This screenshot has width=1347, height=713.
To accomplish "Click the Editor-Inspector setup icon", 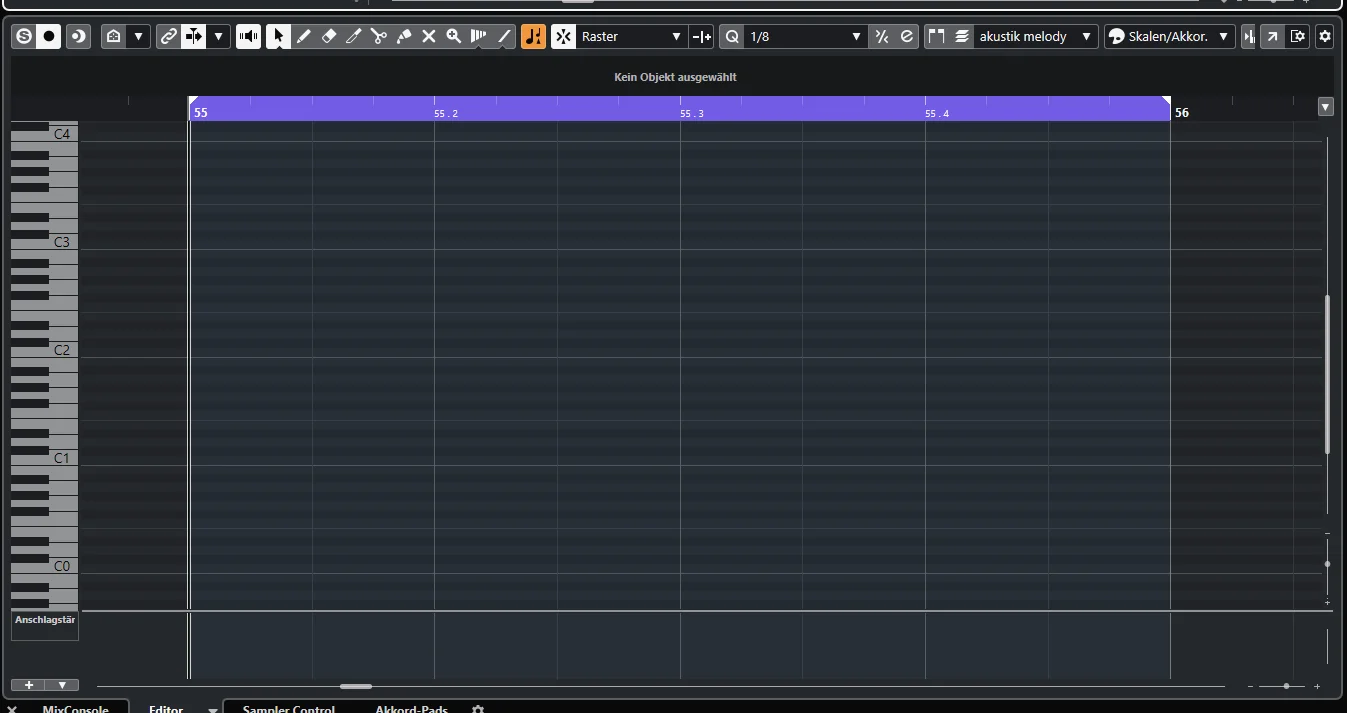I will (114, 37).
